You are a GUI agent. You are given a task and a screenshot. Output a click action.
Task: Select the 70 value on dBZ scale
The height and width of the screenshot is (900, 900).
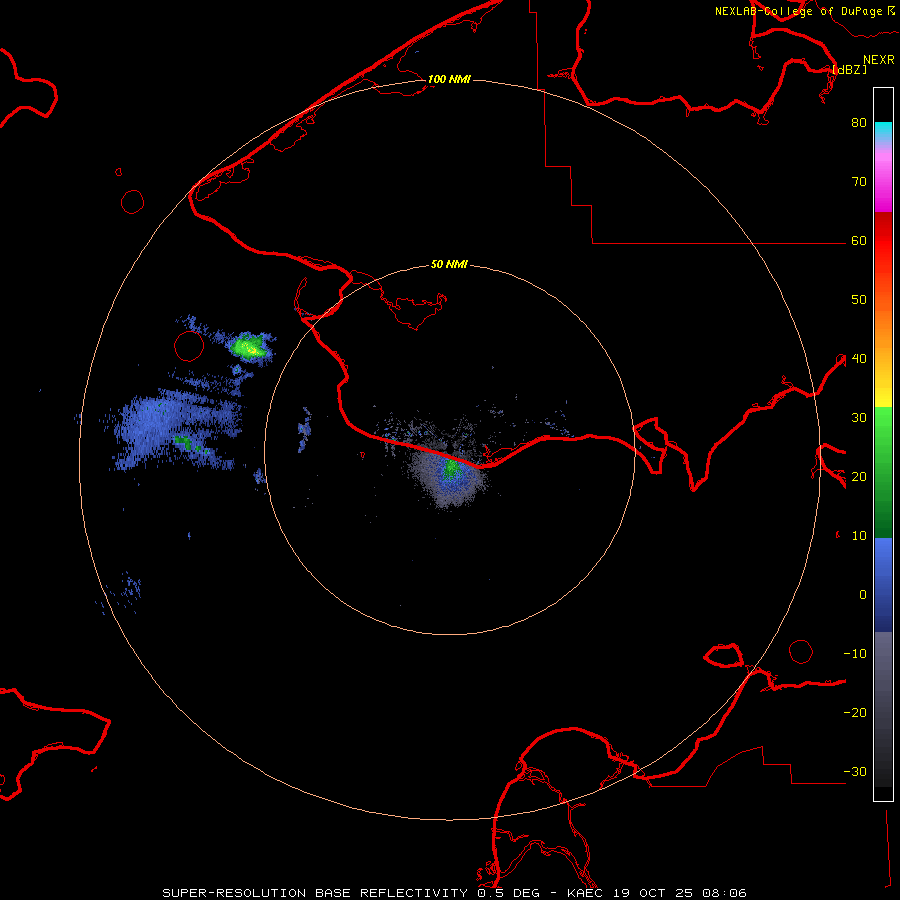tap(859, 181)
